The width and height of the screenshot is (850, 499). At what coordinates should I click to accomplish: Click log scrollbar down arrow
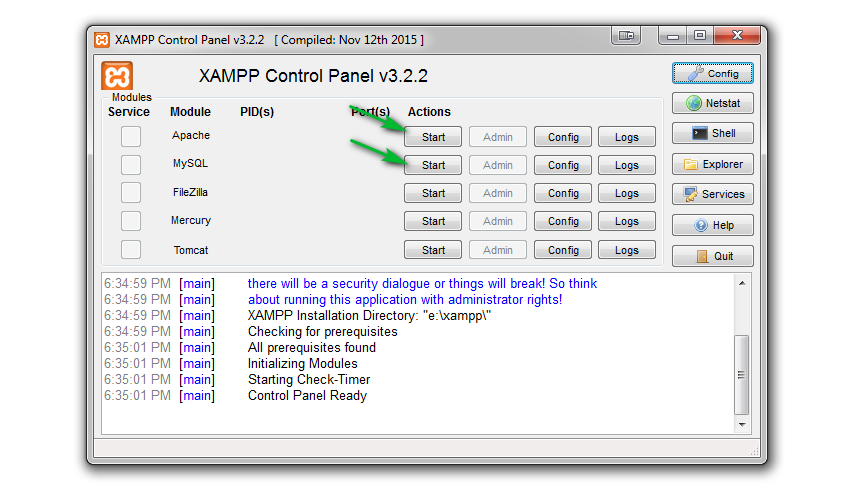[742, 425]
